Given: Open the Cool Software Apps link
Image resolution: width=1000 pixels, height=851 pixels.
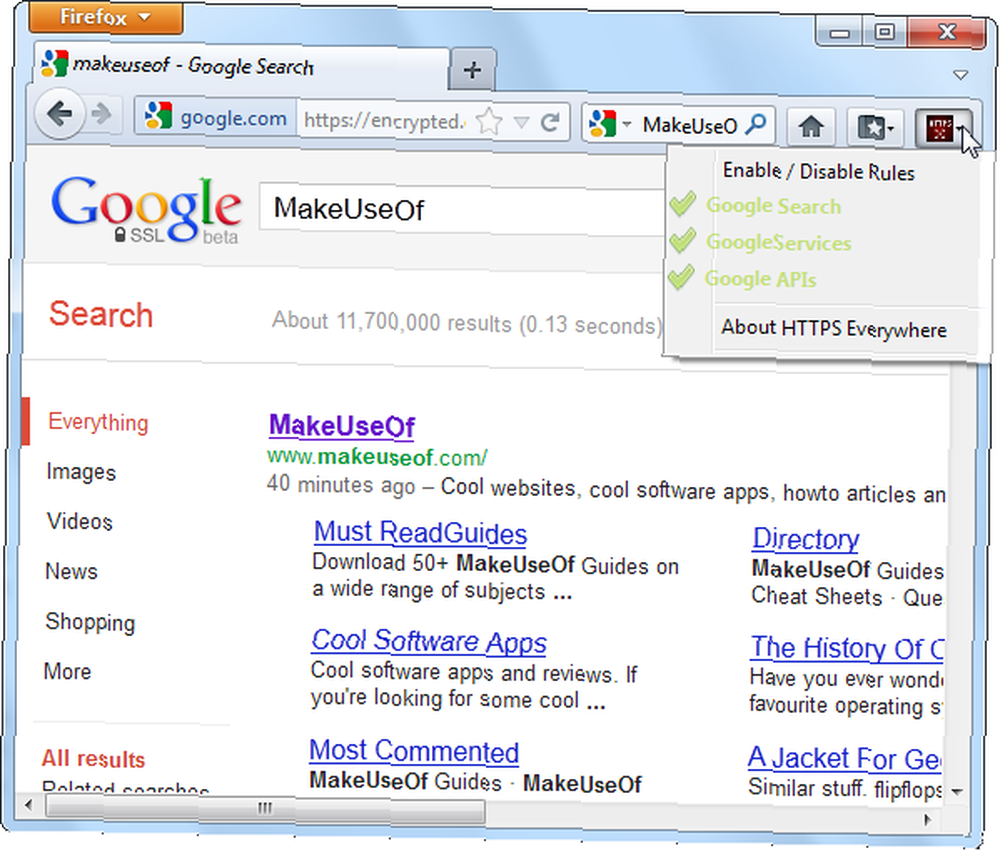Looking at the screenshot, I should tap(429, 642).
